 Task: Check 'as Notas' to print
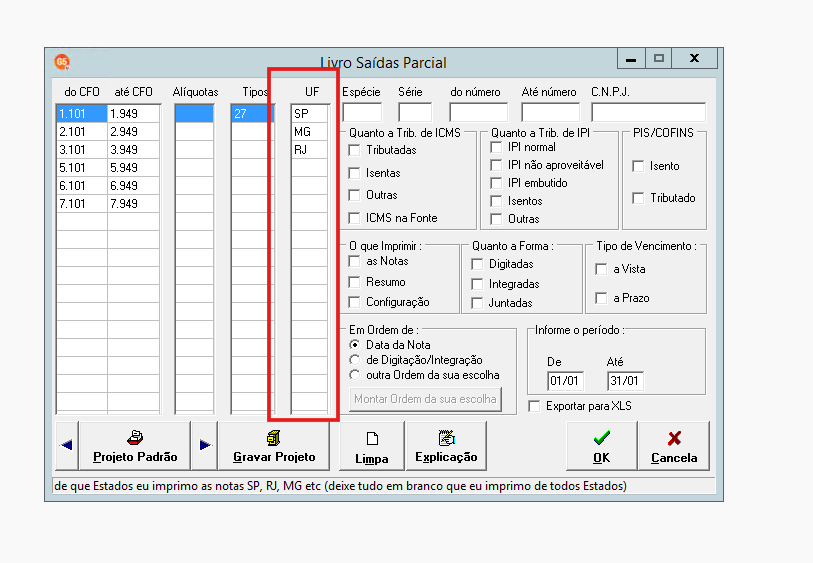pos(355,261)
